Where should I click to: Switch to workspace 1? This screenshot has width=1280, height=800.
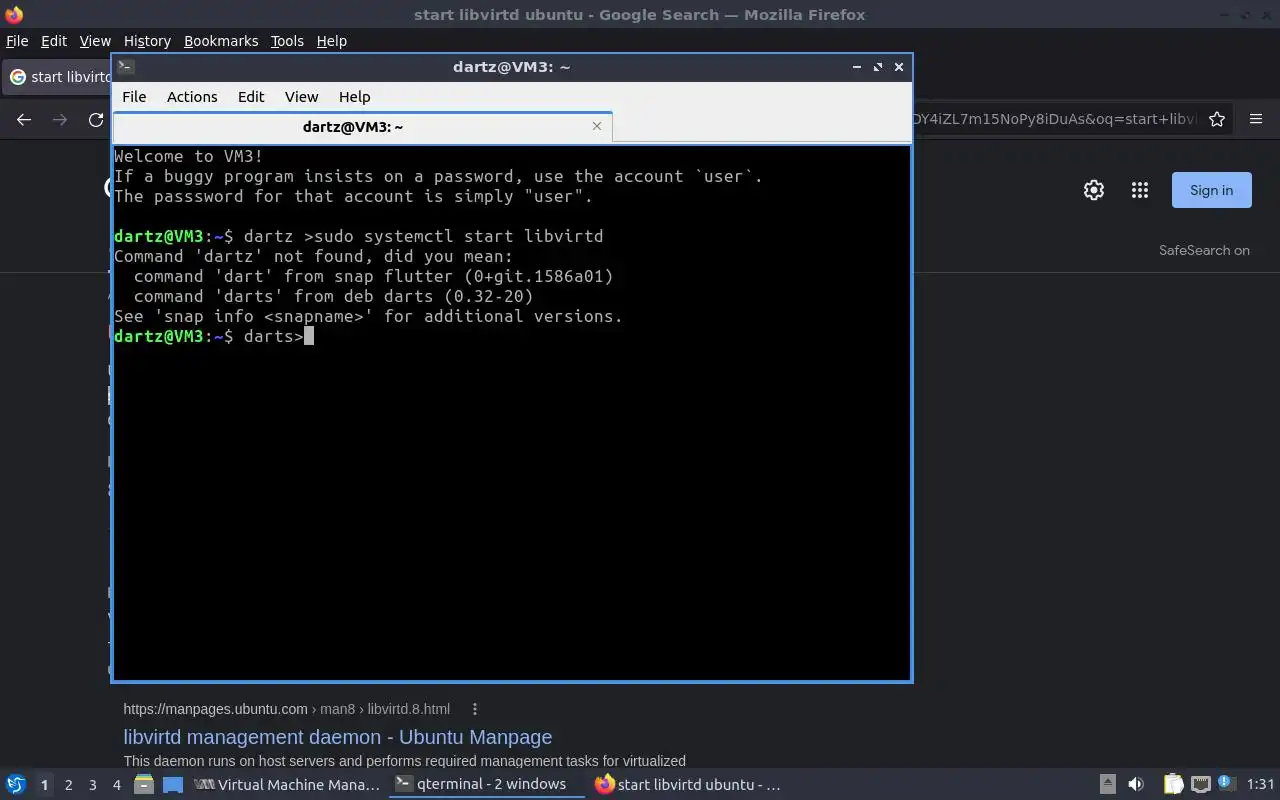pyautogui.click(x=44, y=785)
